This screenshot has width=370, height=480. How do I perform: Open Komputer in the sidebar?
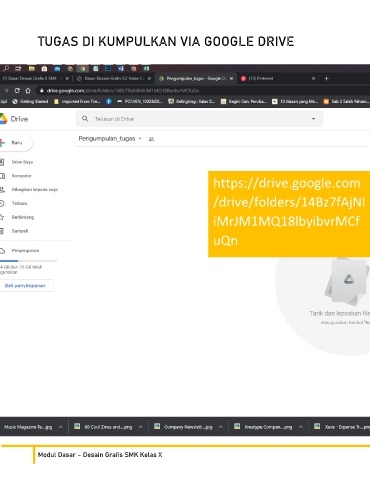pos(21,176)
